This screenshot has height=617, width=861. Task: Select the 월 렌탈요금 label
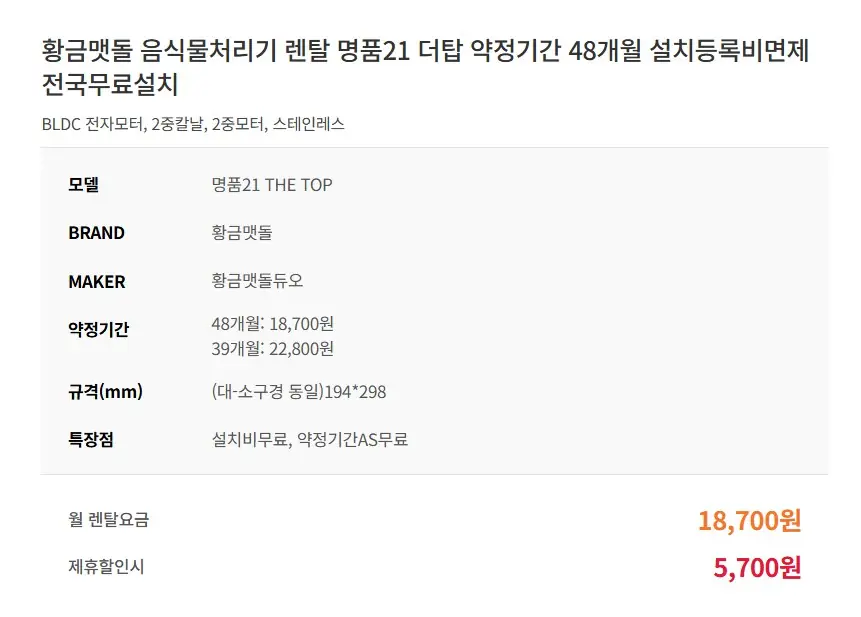(x=108, y=519)
